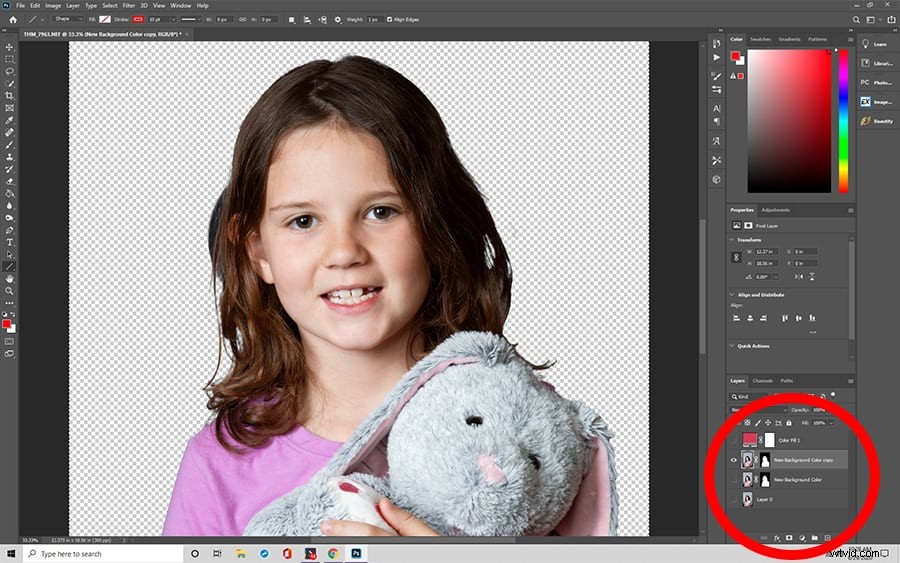Viewport: 900px width, 563px height.
Task: Open File Explorer from taskbar
Action: [x=240, y=554]
